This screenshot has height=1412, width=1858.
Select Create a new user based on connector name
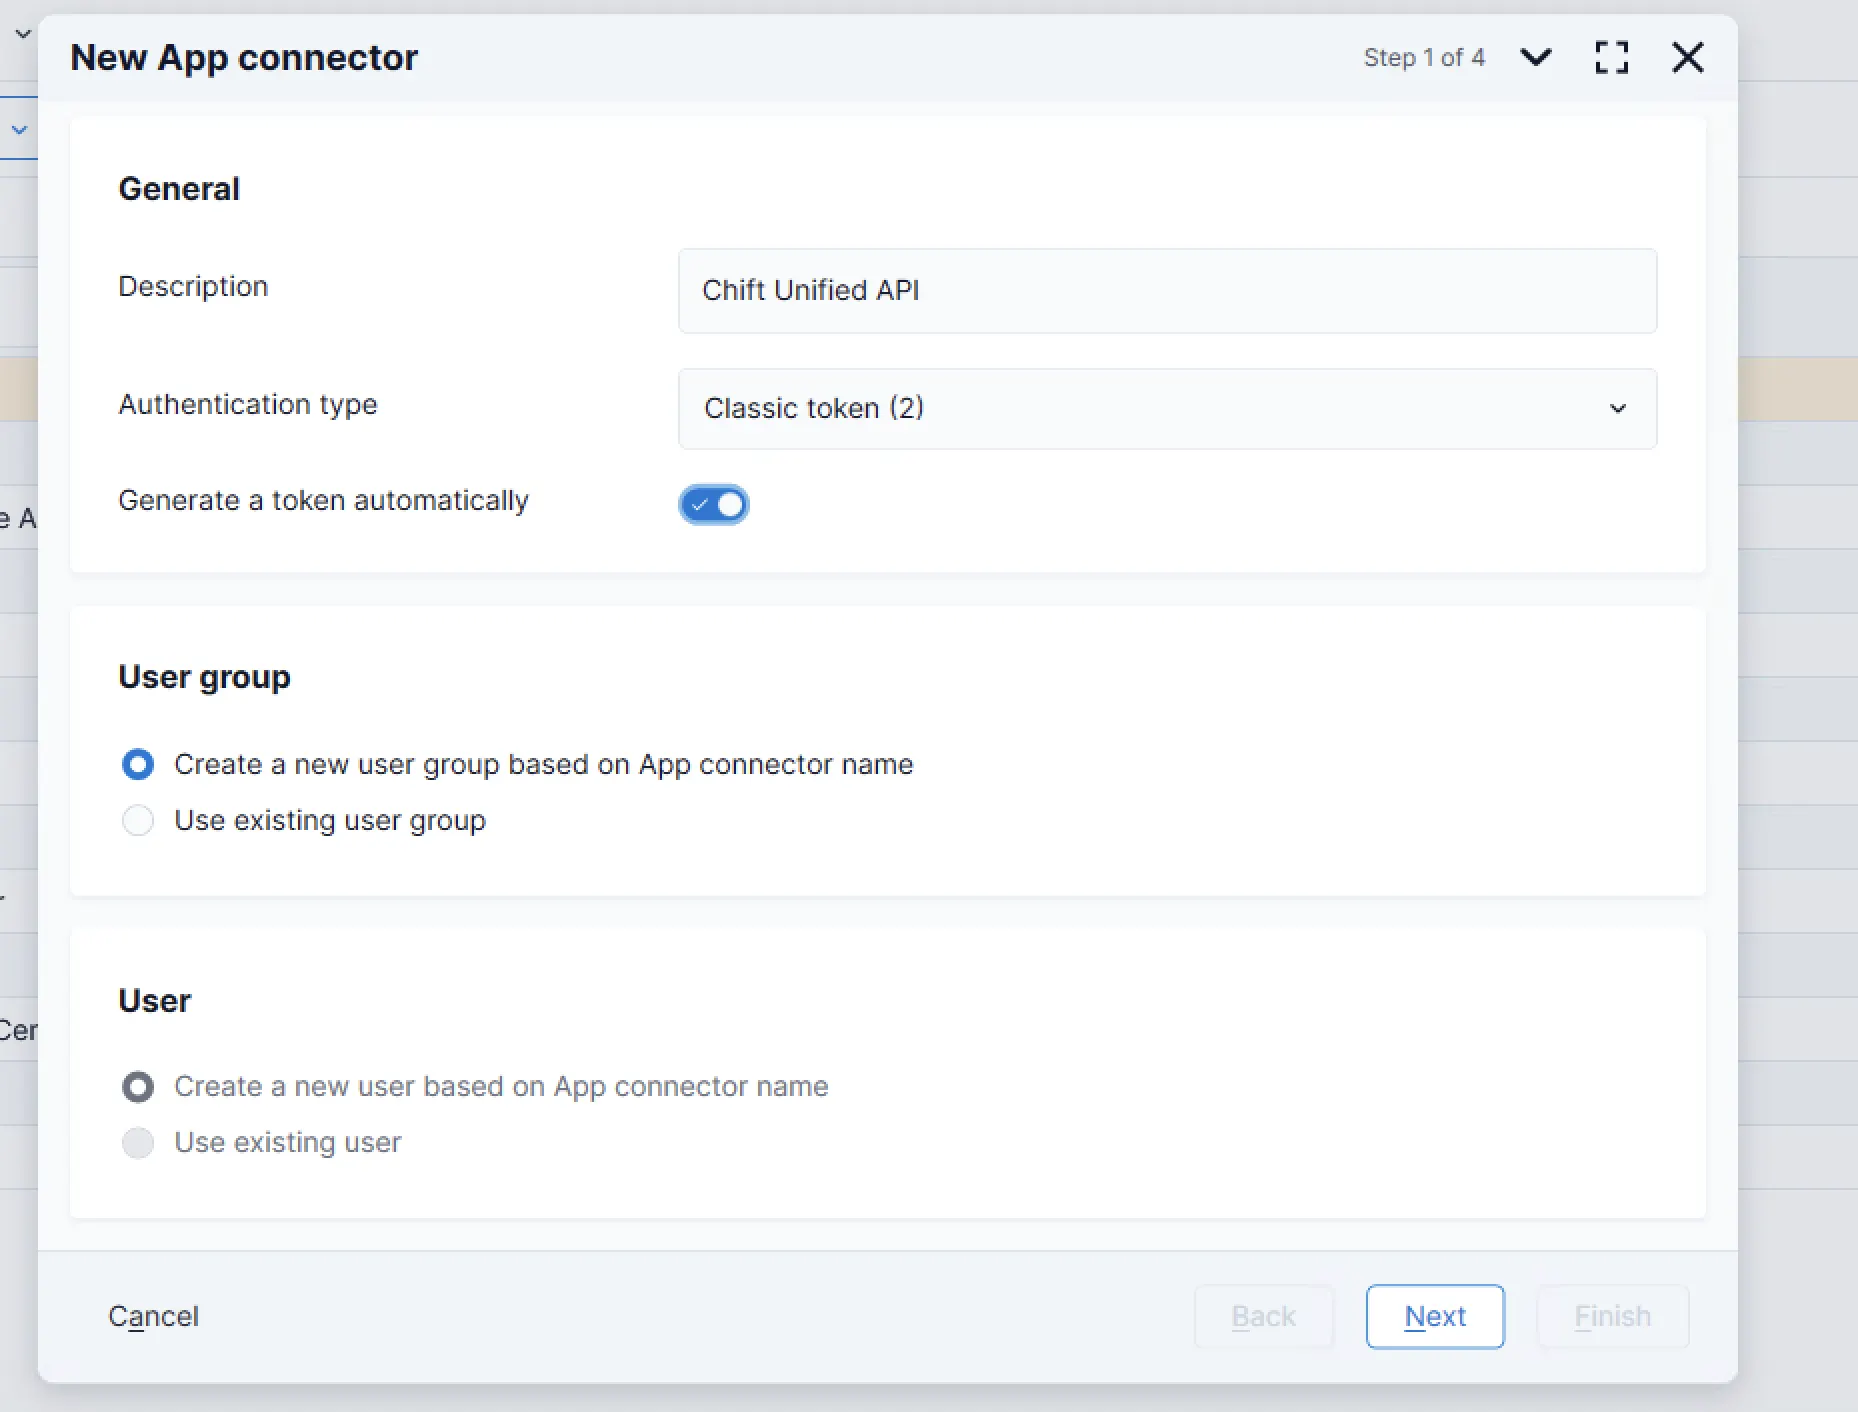point(138,1086)
